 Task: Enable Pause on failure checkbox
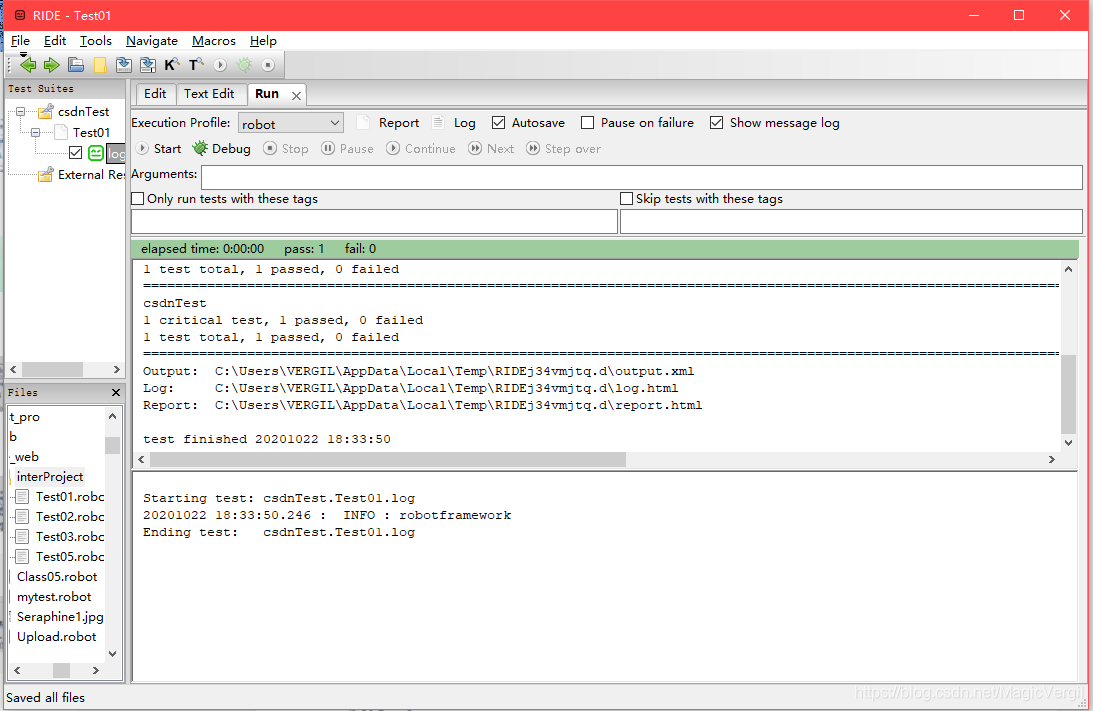(x=588, y=123)
